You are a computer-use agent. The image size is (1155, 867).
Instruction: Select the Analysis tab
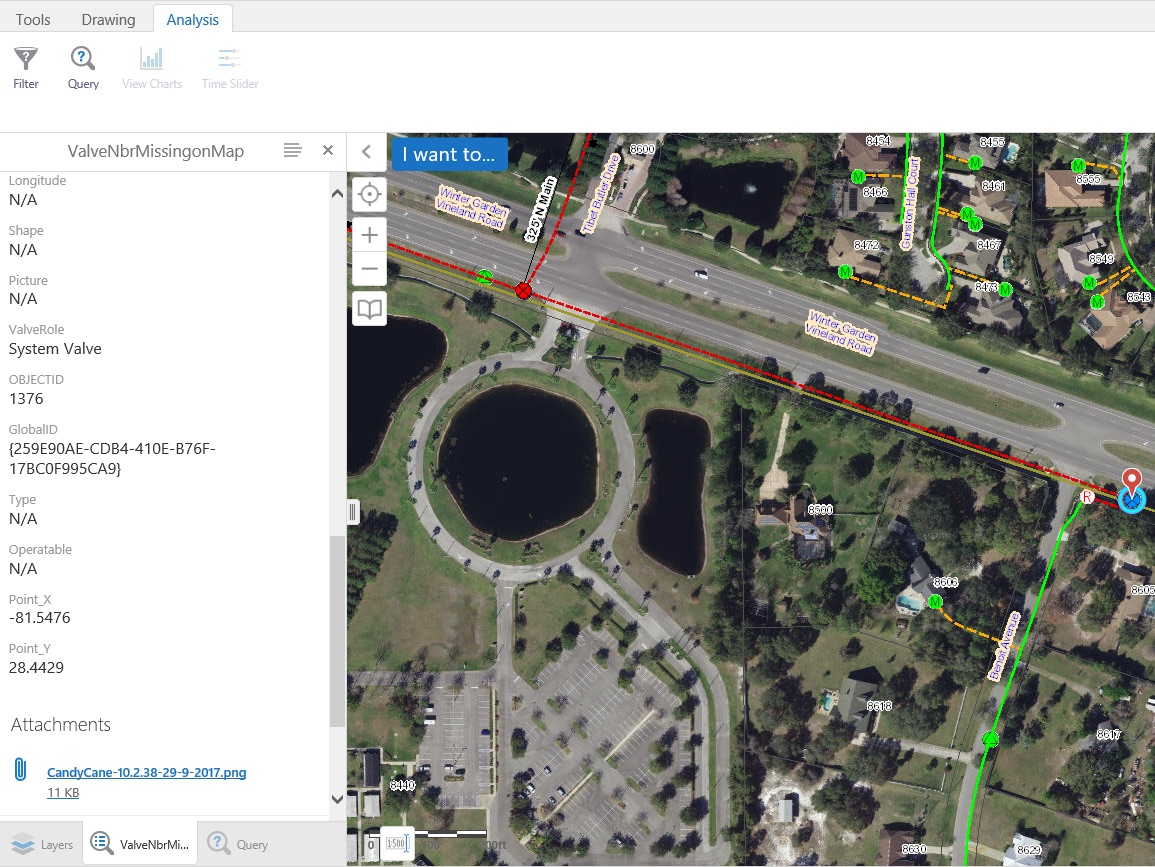[192, 19]
